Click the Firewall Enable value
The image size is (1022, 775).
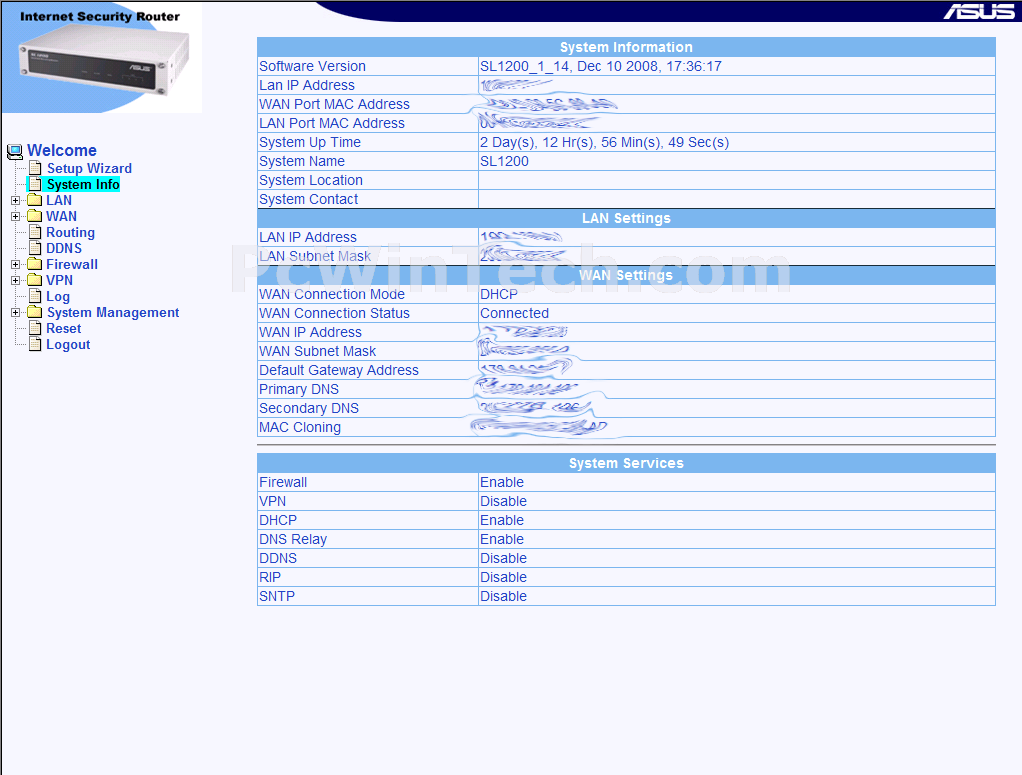502,482
